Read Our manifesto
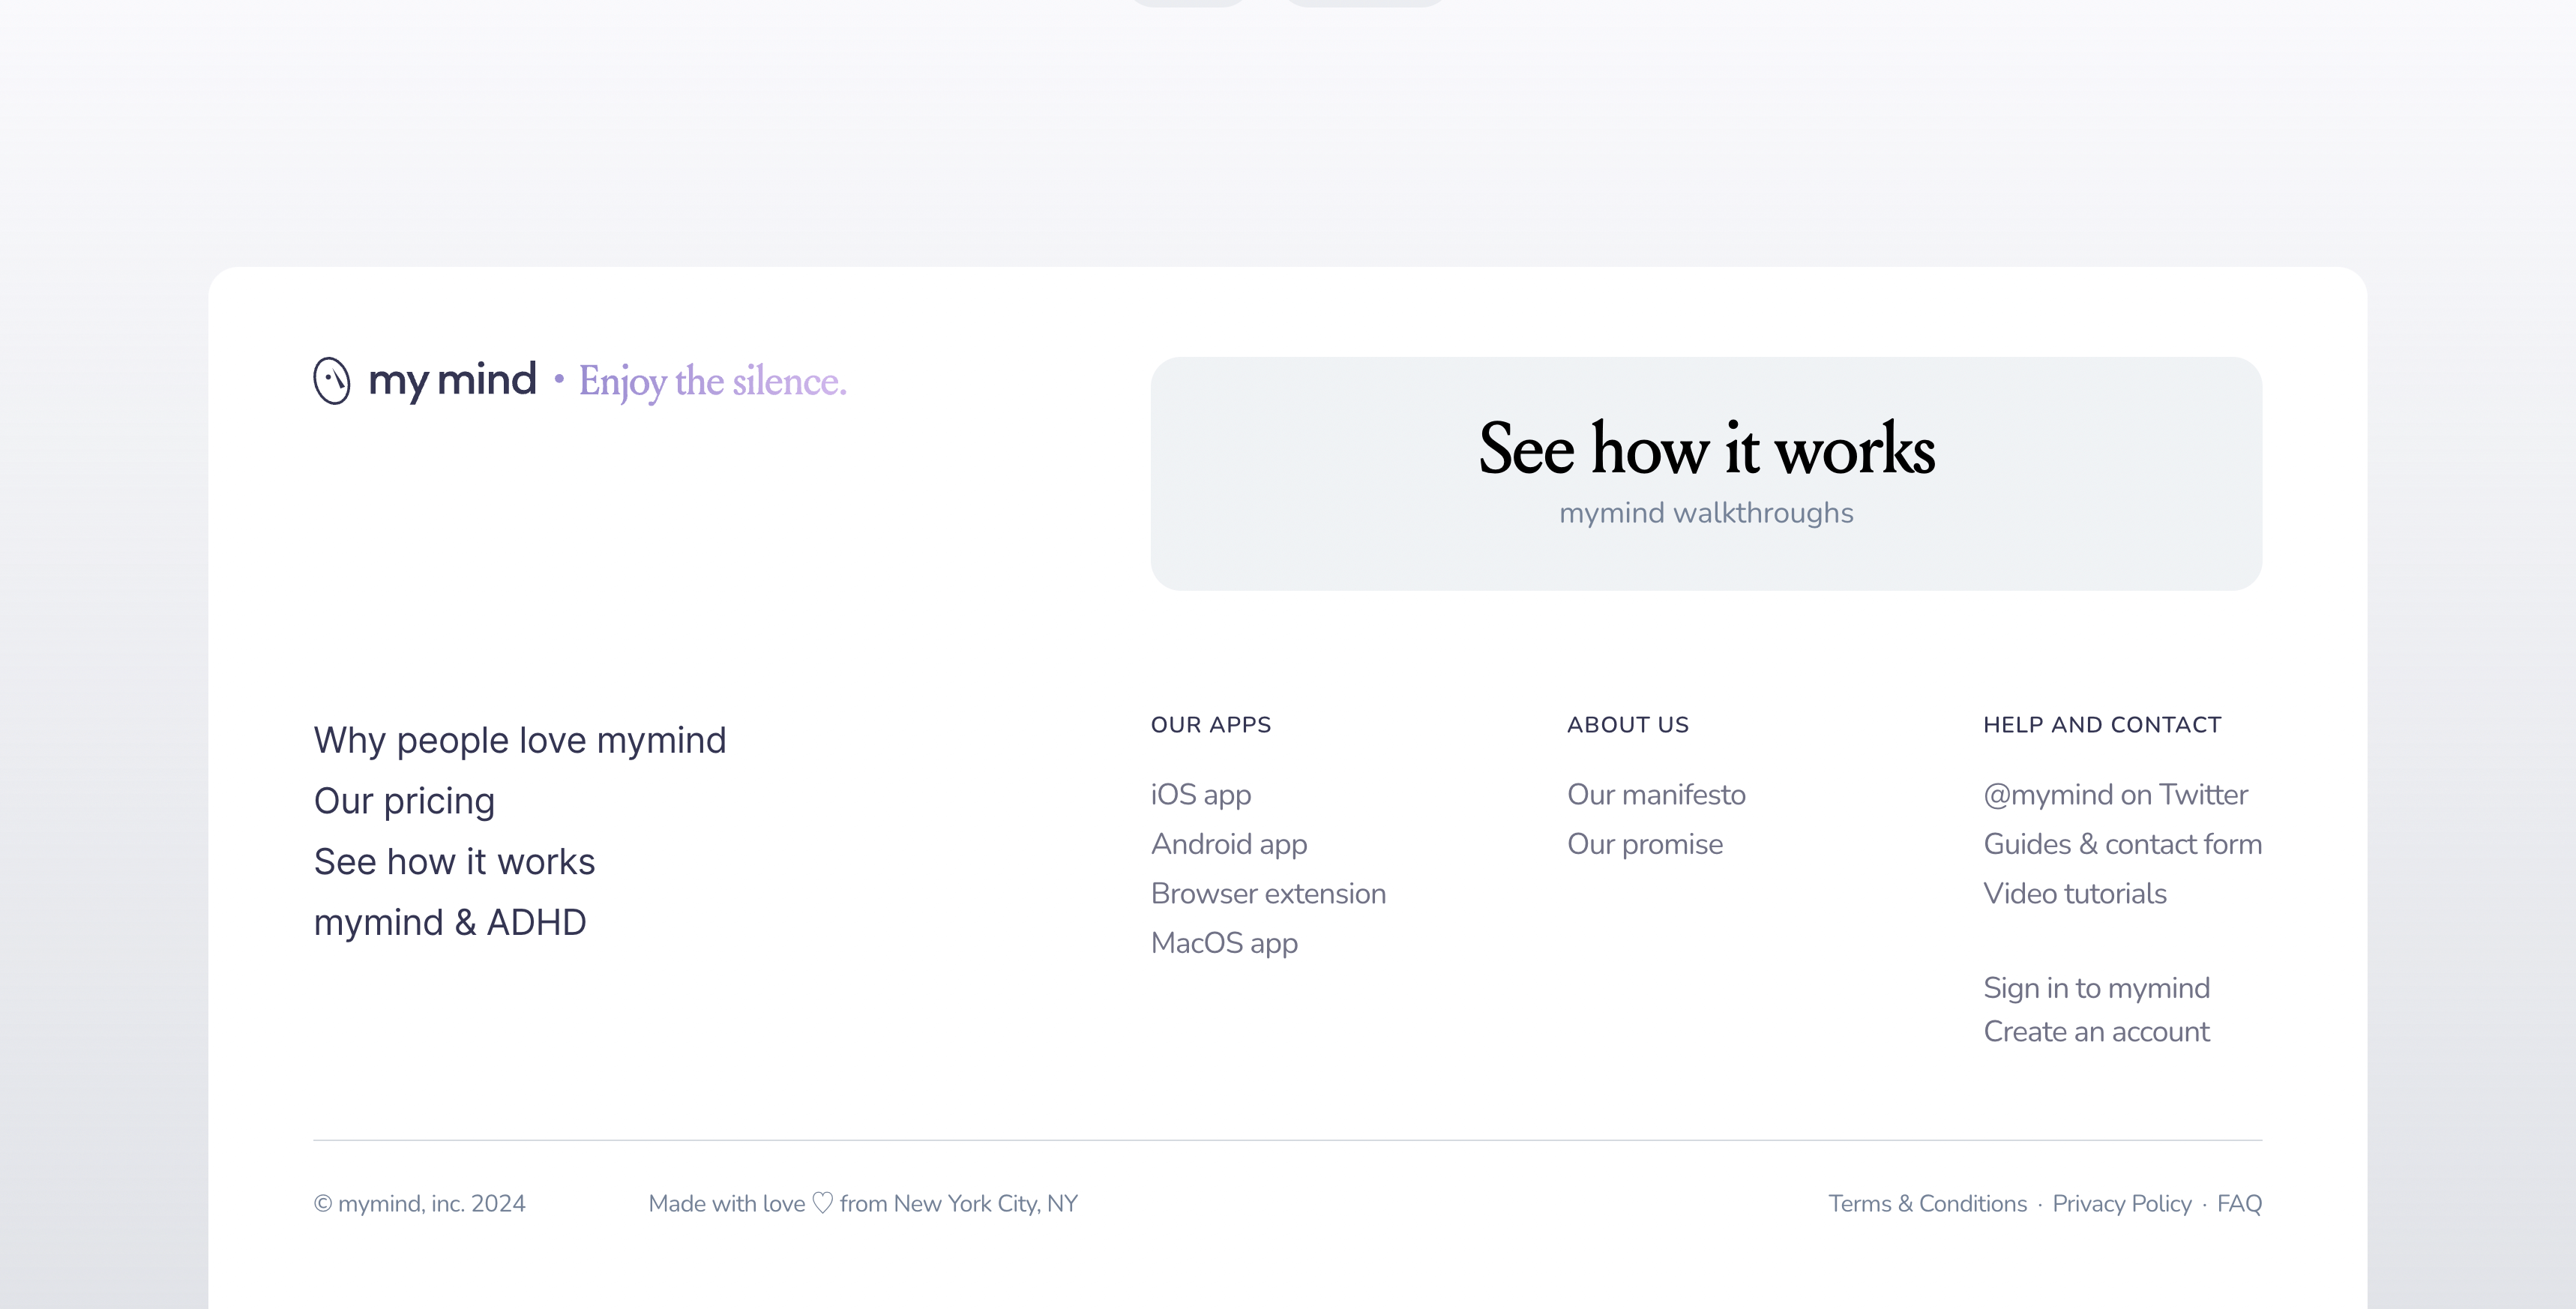 tap(1656, 795)
